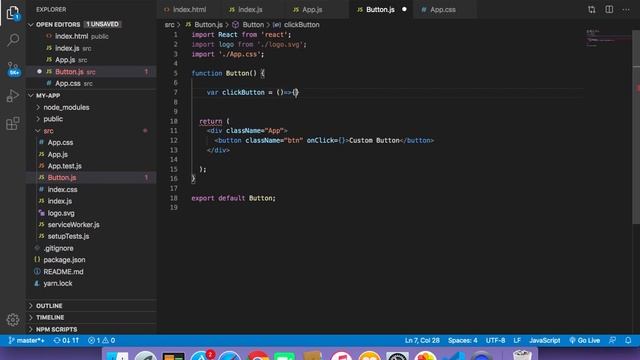Click the LF end-of-line selector
This screenshot has width=640, height=360.
point(517,340)
